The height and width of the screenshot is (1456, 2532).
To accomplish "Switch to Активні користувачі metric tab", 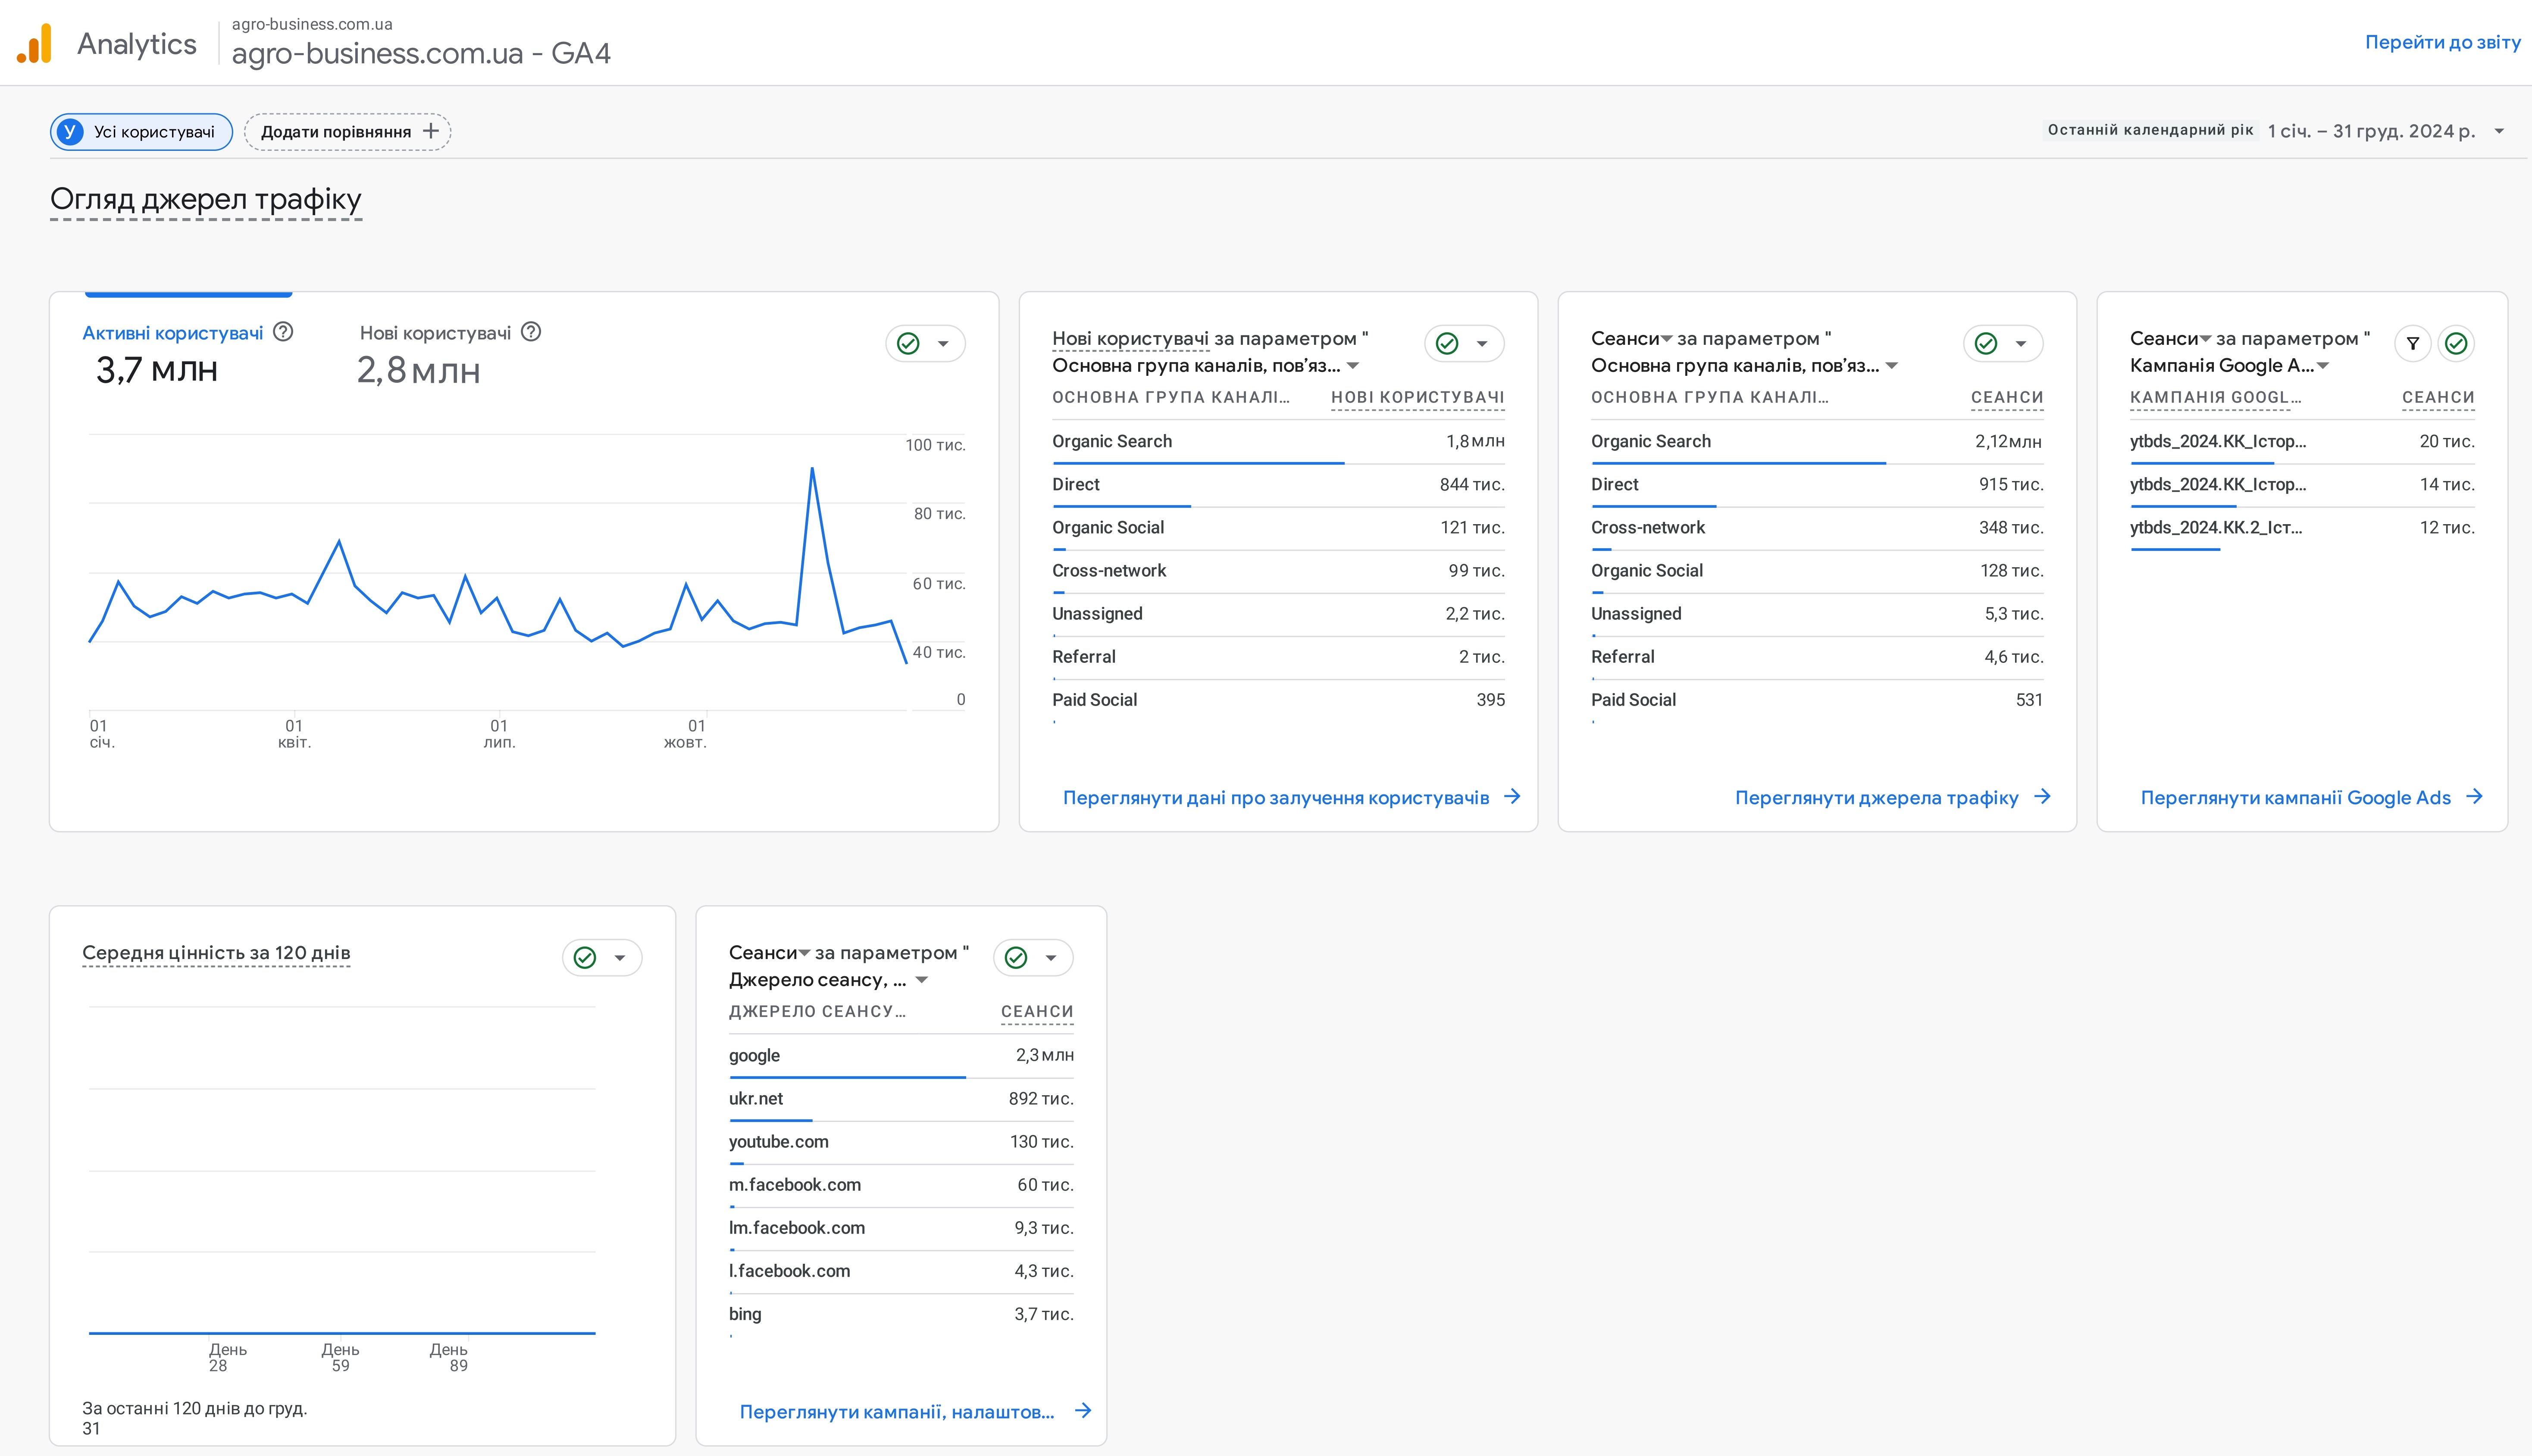I will point(172,333).
